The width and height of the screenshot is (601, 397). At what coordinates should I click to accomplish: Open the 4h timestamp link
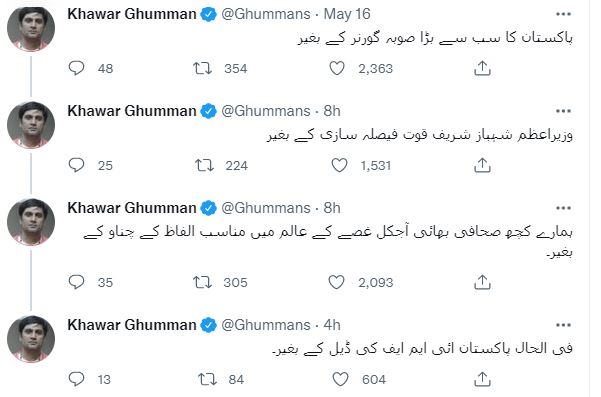pyautogui.click(x=332, y=325)
